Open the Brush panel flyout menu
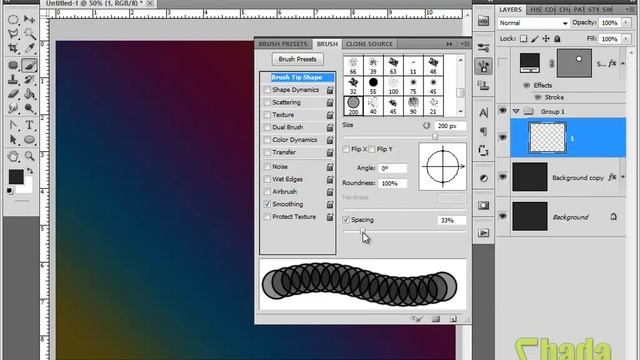Viewport: 640px width, 360px height. (x=464, y=44)
